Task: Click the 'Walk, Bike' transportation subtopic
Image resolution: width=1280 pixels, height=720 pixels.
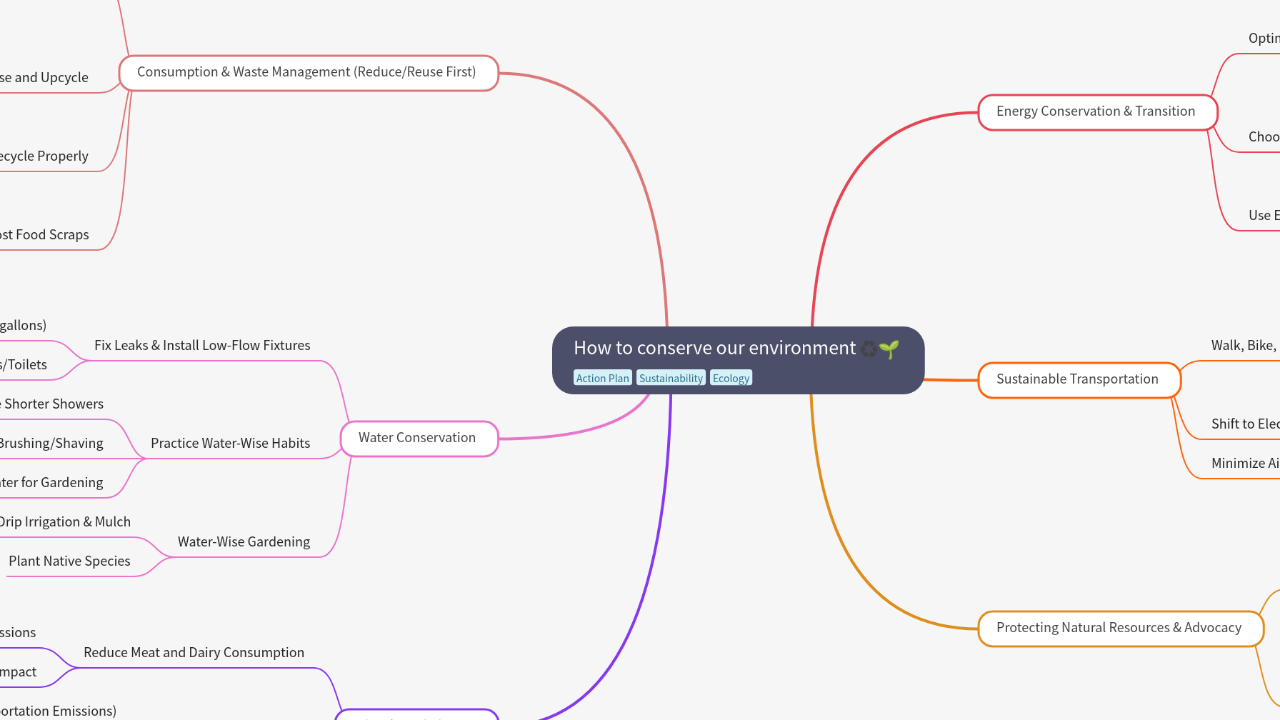Action: tap(1244, 346)
